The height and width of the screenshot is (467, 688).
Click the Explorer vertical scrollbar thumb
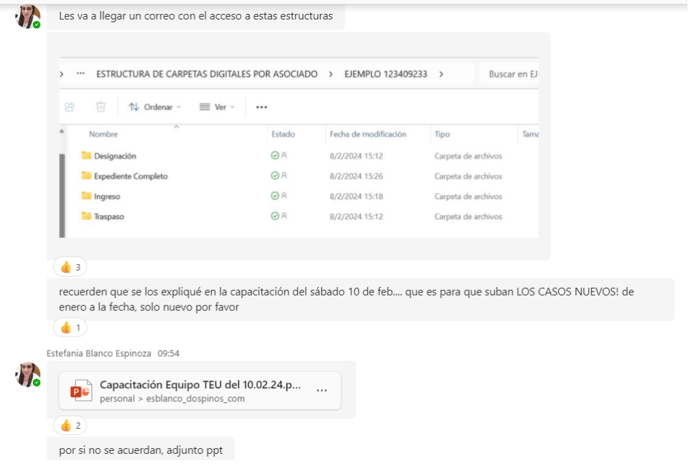(62, 196)
